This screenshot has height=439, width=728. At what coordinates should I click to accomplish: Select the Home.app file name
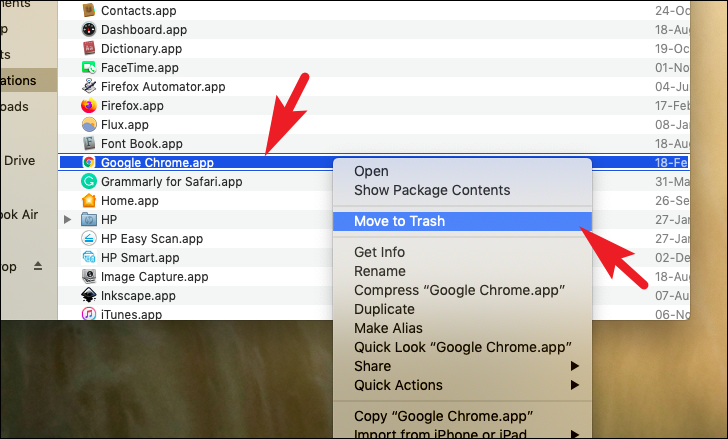pyautogui.click(x=130, y=201)
